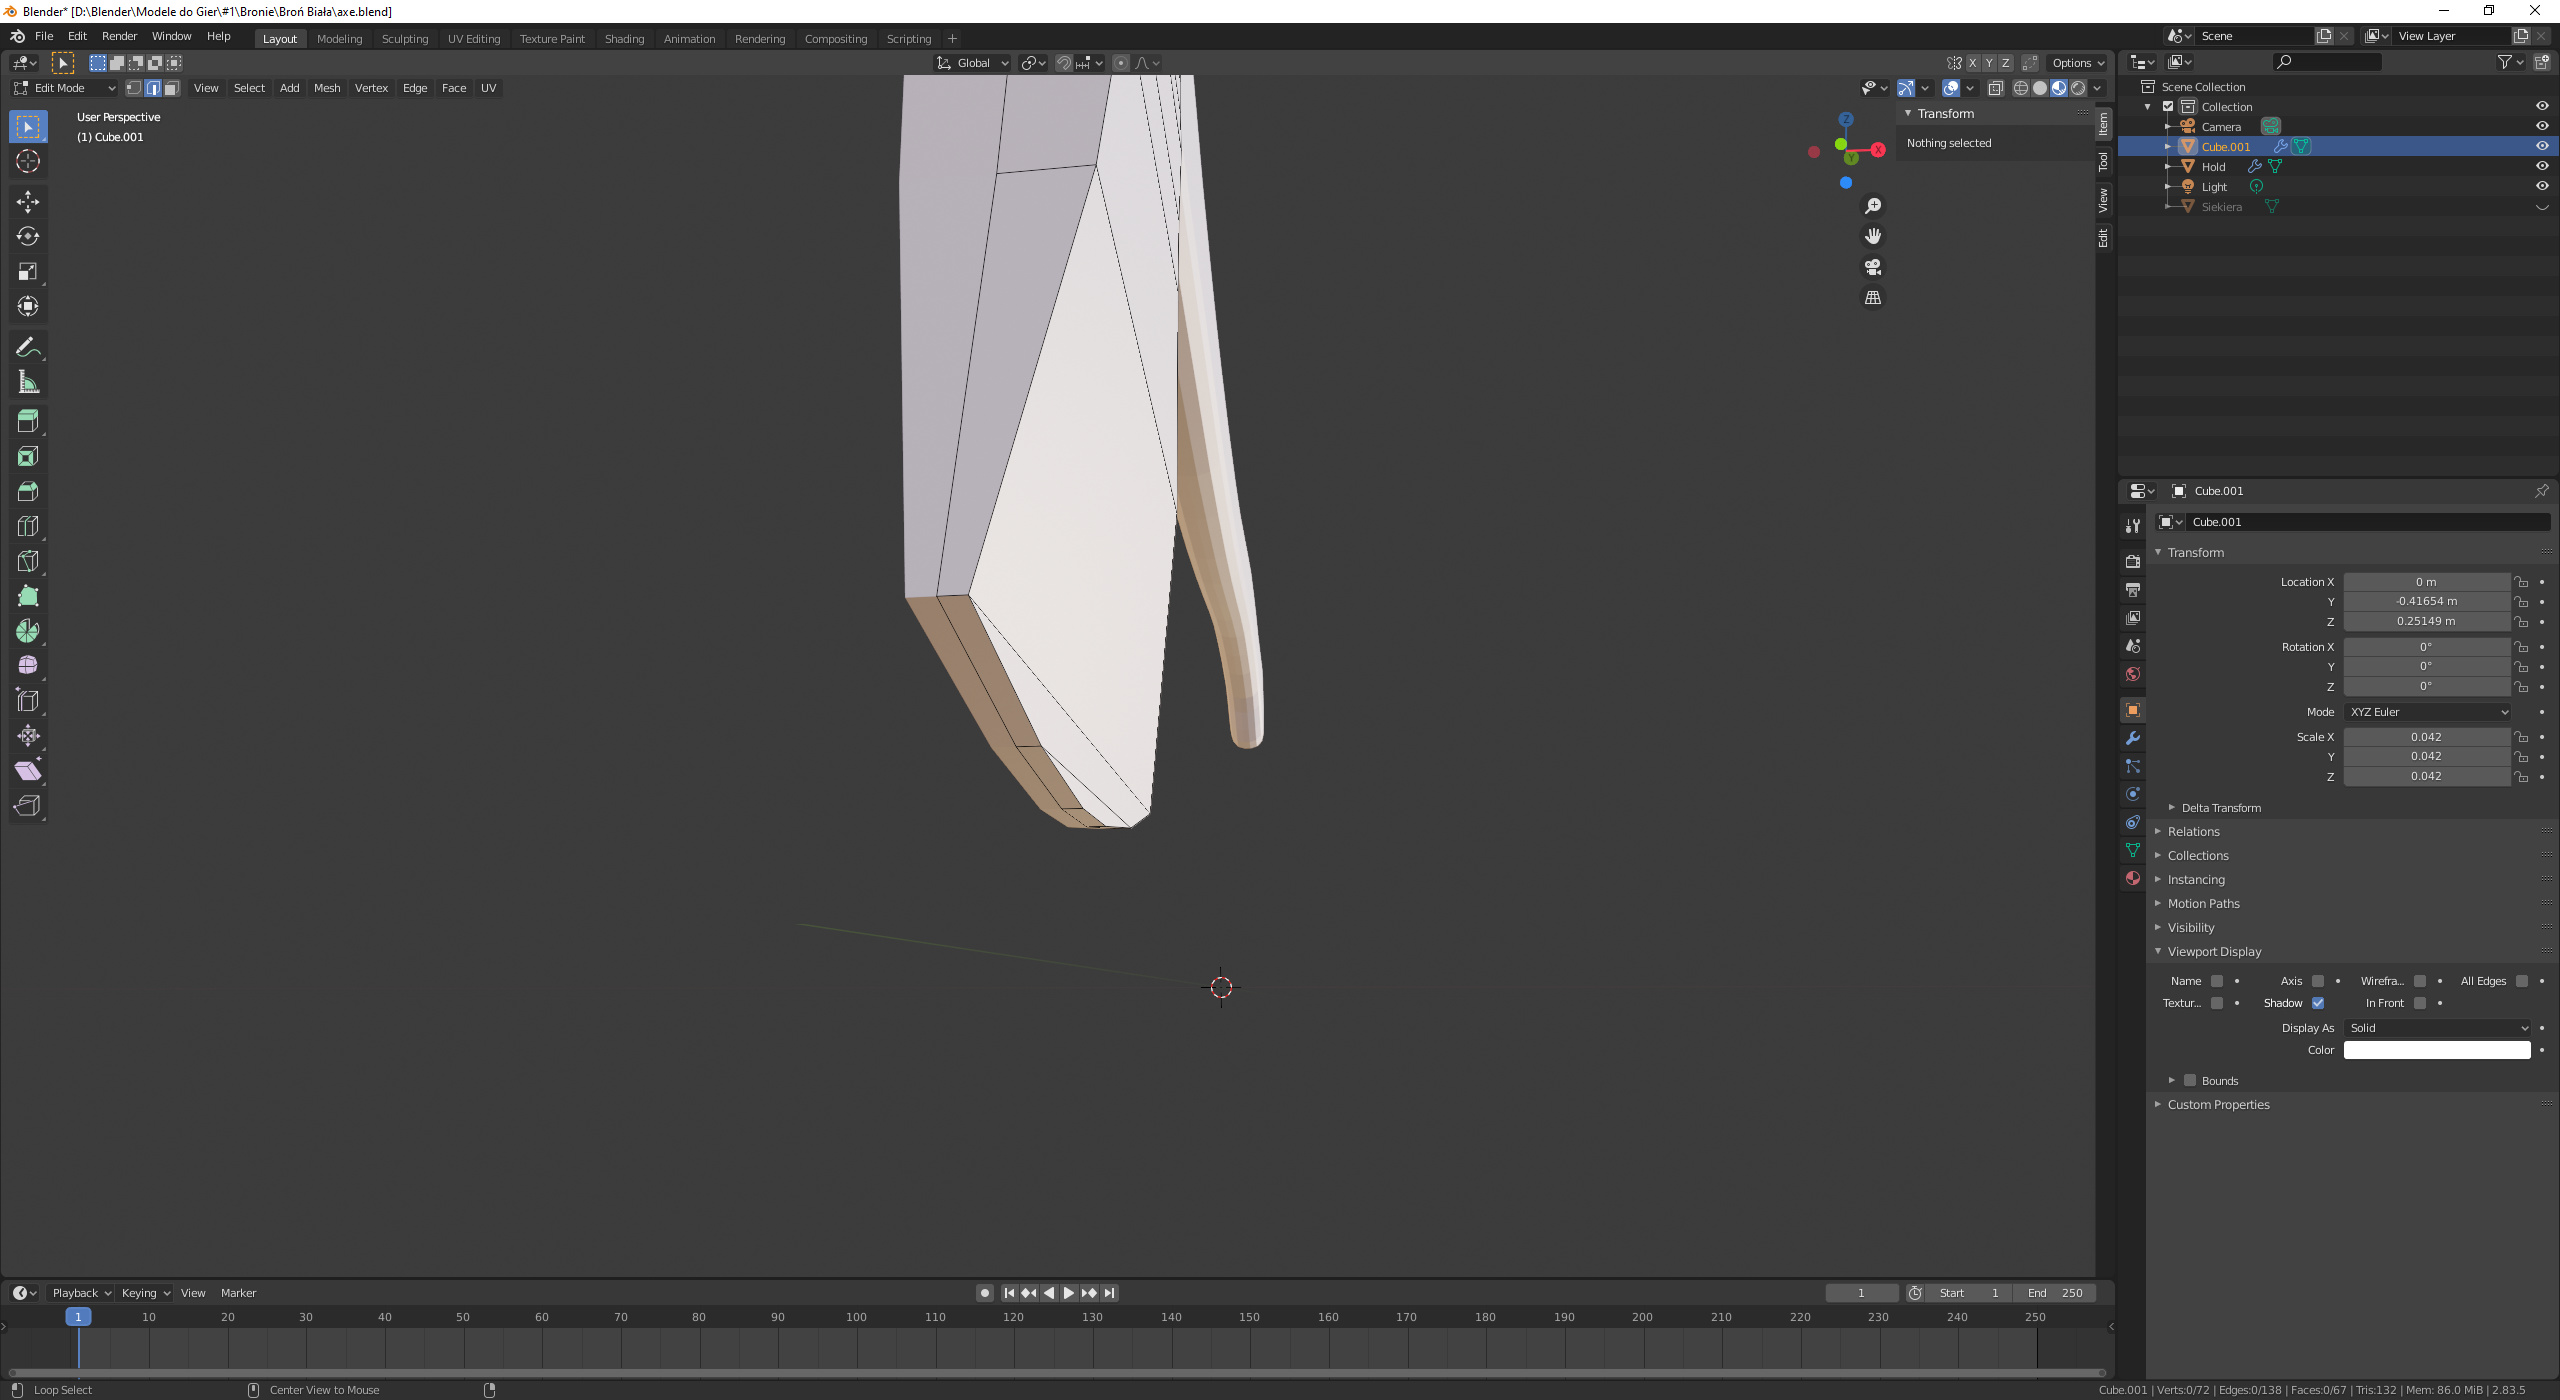Screen dimensions: 2560x1400
Task: Open the Options button in header
Action: tap(2077, 63)
